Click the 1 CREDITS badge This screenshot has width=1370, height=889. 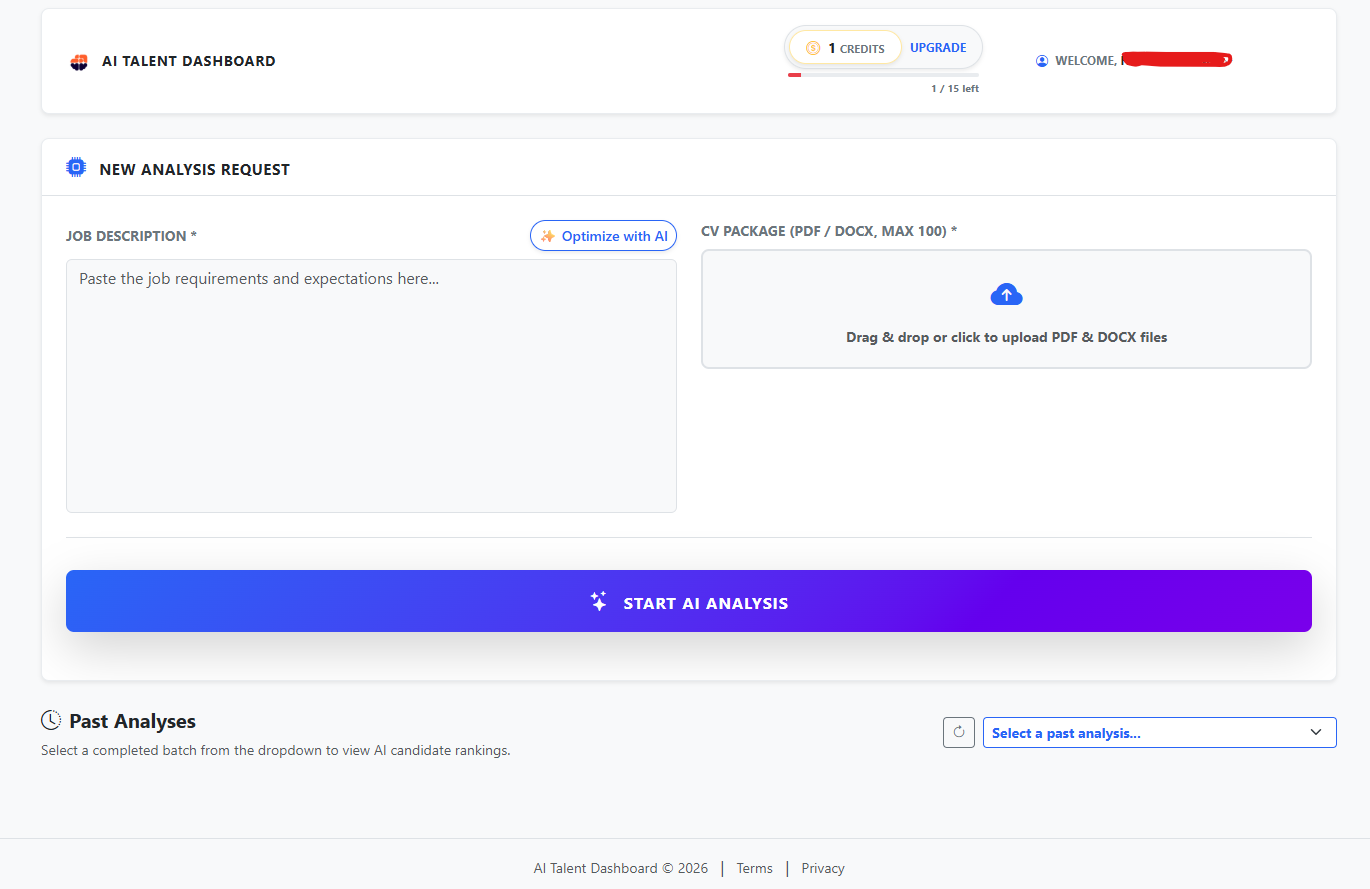(x=845, y=47)
